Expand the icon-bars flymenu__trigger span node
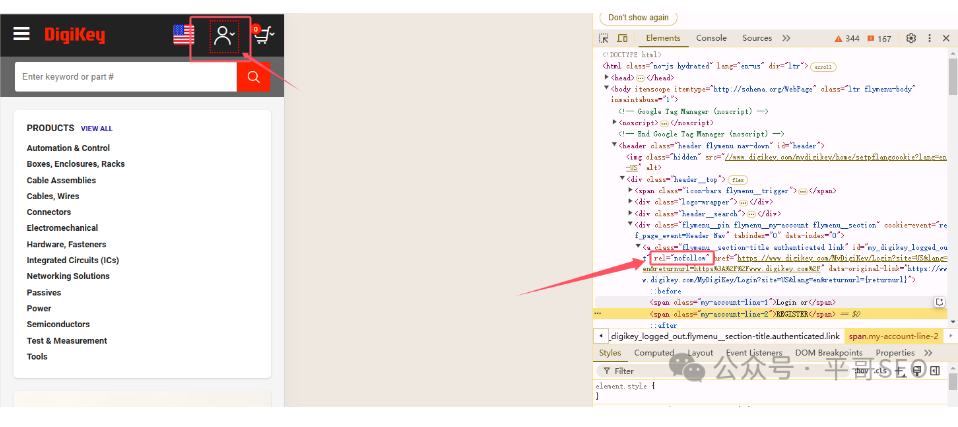Image resolution: width=958 pixels, height=427 pixels. coord(631,189)
